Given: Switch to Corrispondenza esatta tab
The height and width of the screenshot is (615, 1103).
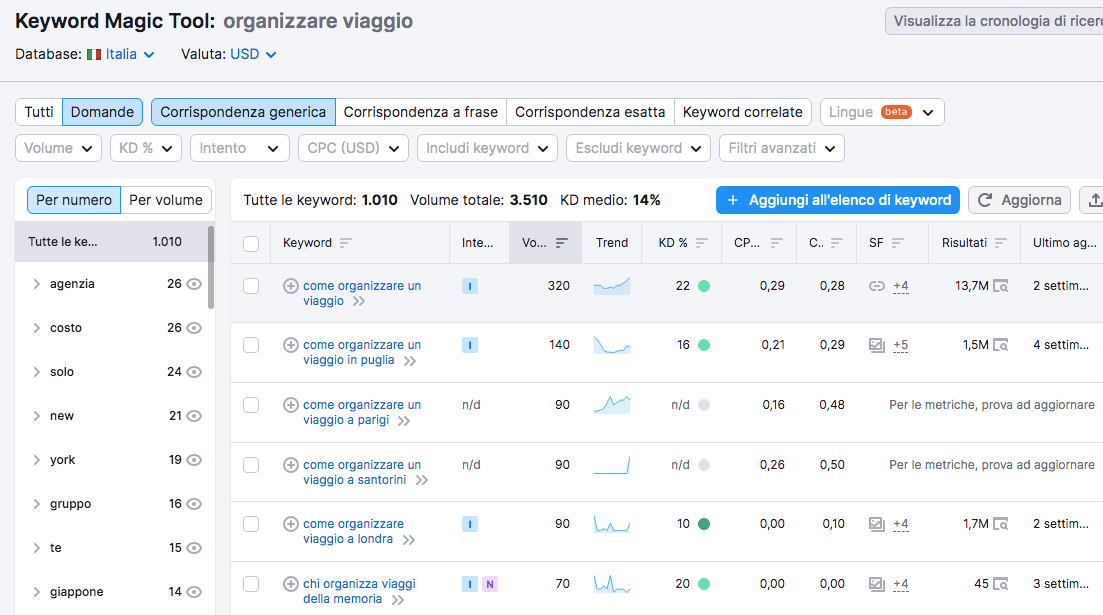Looking at the screenshot, I should coord(590,112).
